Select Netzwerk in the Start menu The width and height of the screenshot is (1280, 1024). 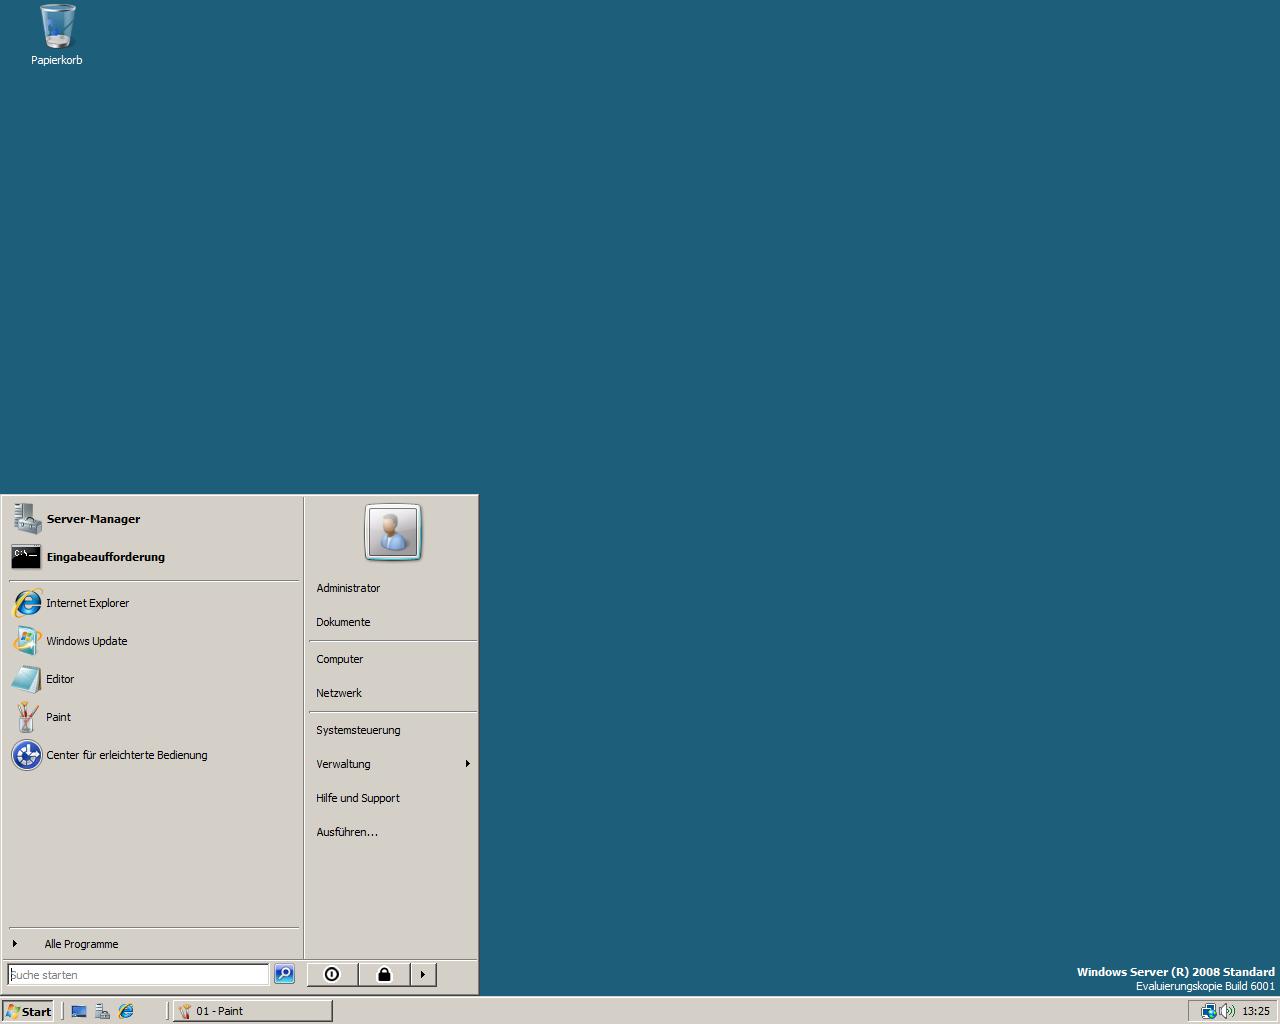339,693
